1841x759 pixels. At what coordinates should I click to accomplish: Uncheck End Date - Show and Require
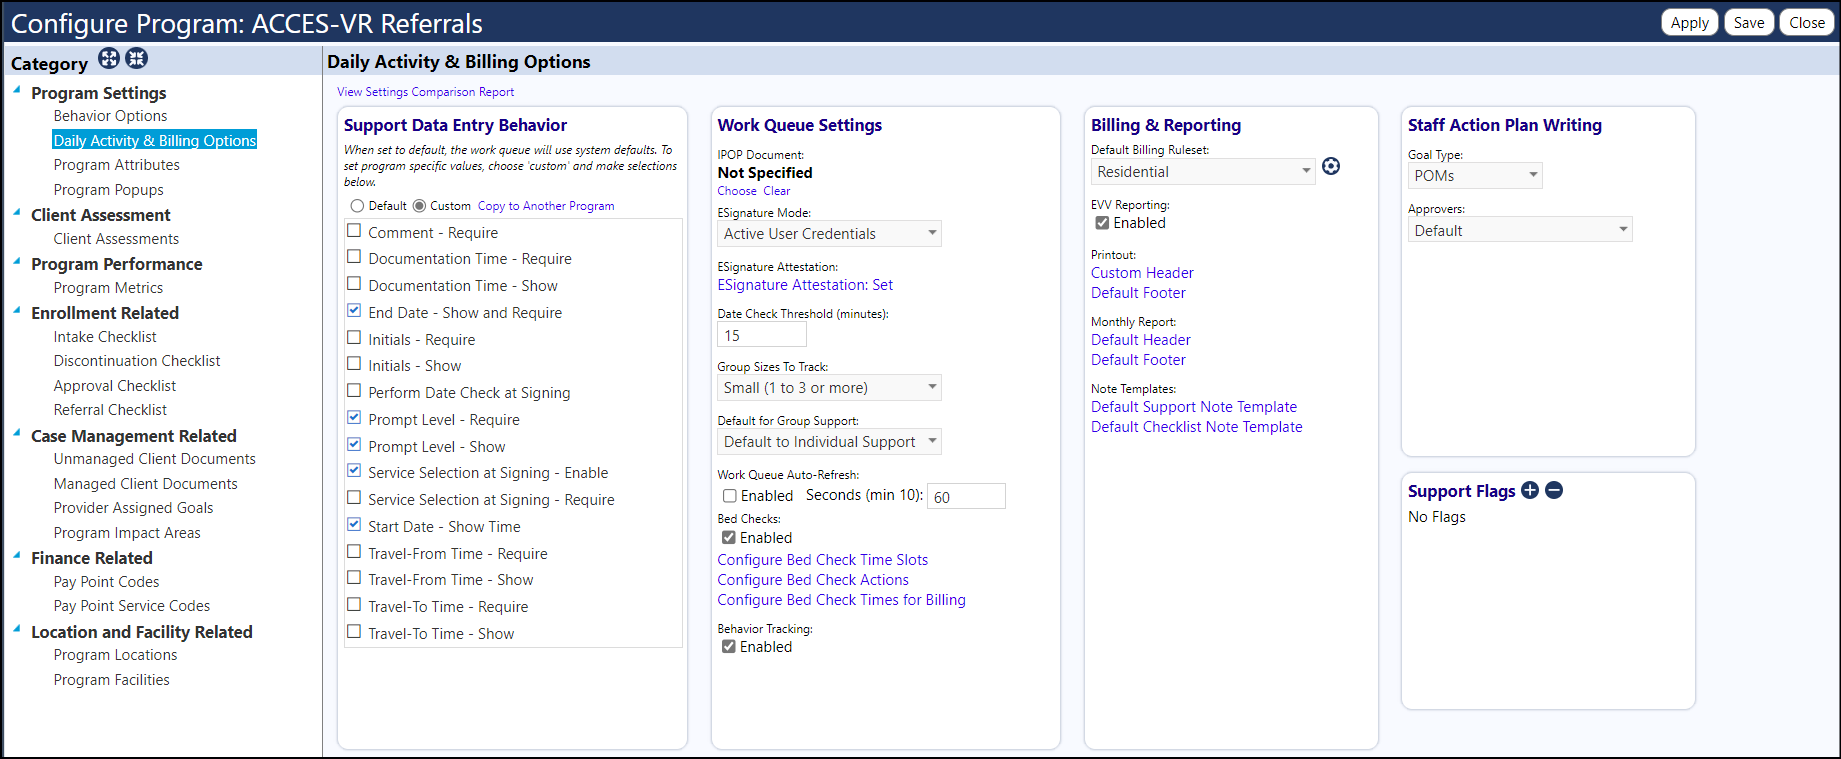pos(354,310)
